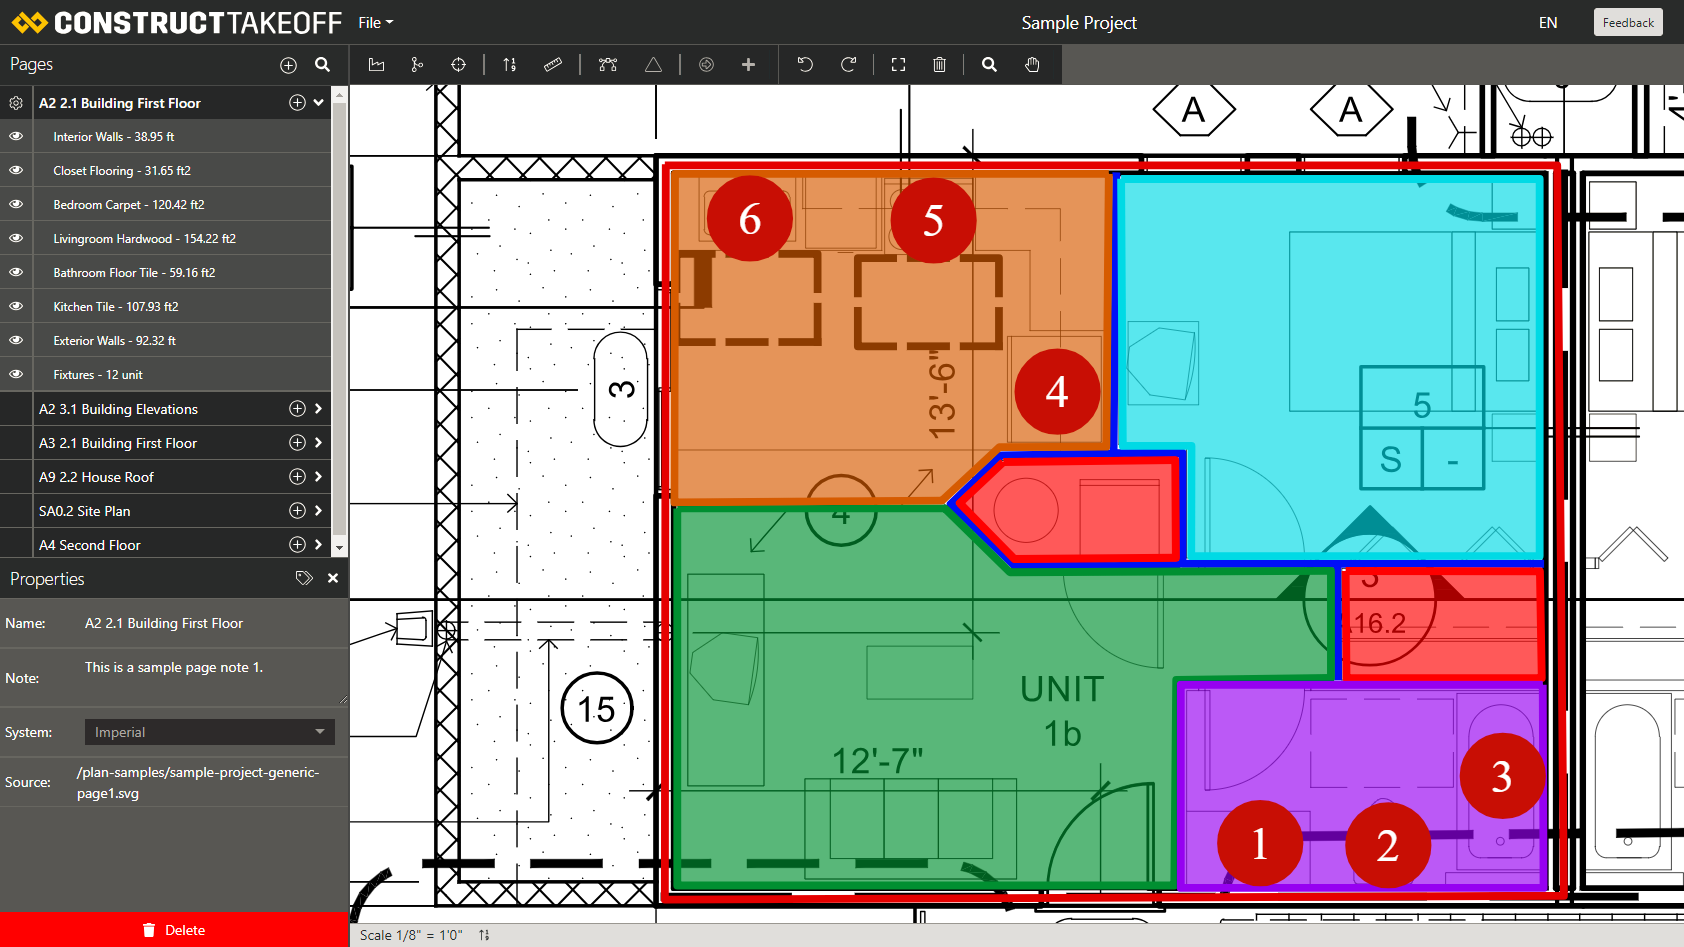The height and width of the screenshot is (947, 1684).
Task: Select the branching polyline length tool
Action: point(417,65)
